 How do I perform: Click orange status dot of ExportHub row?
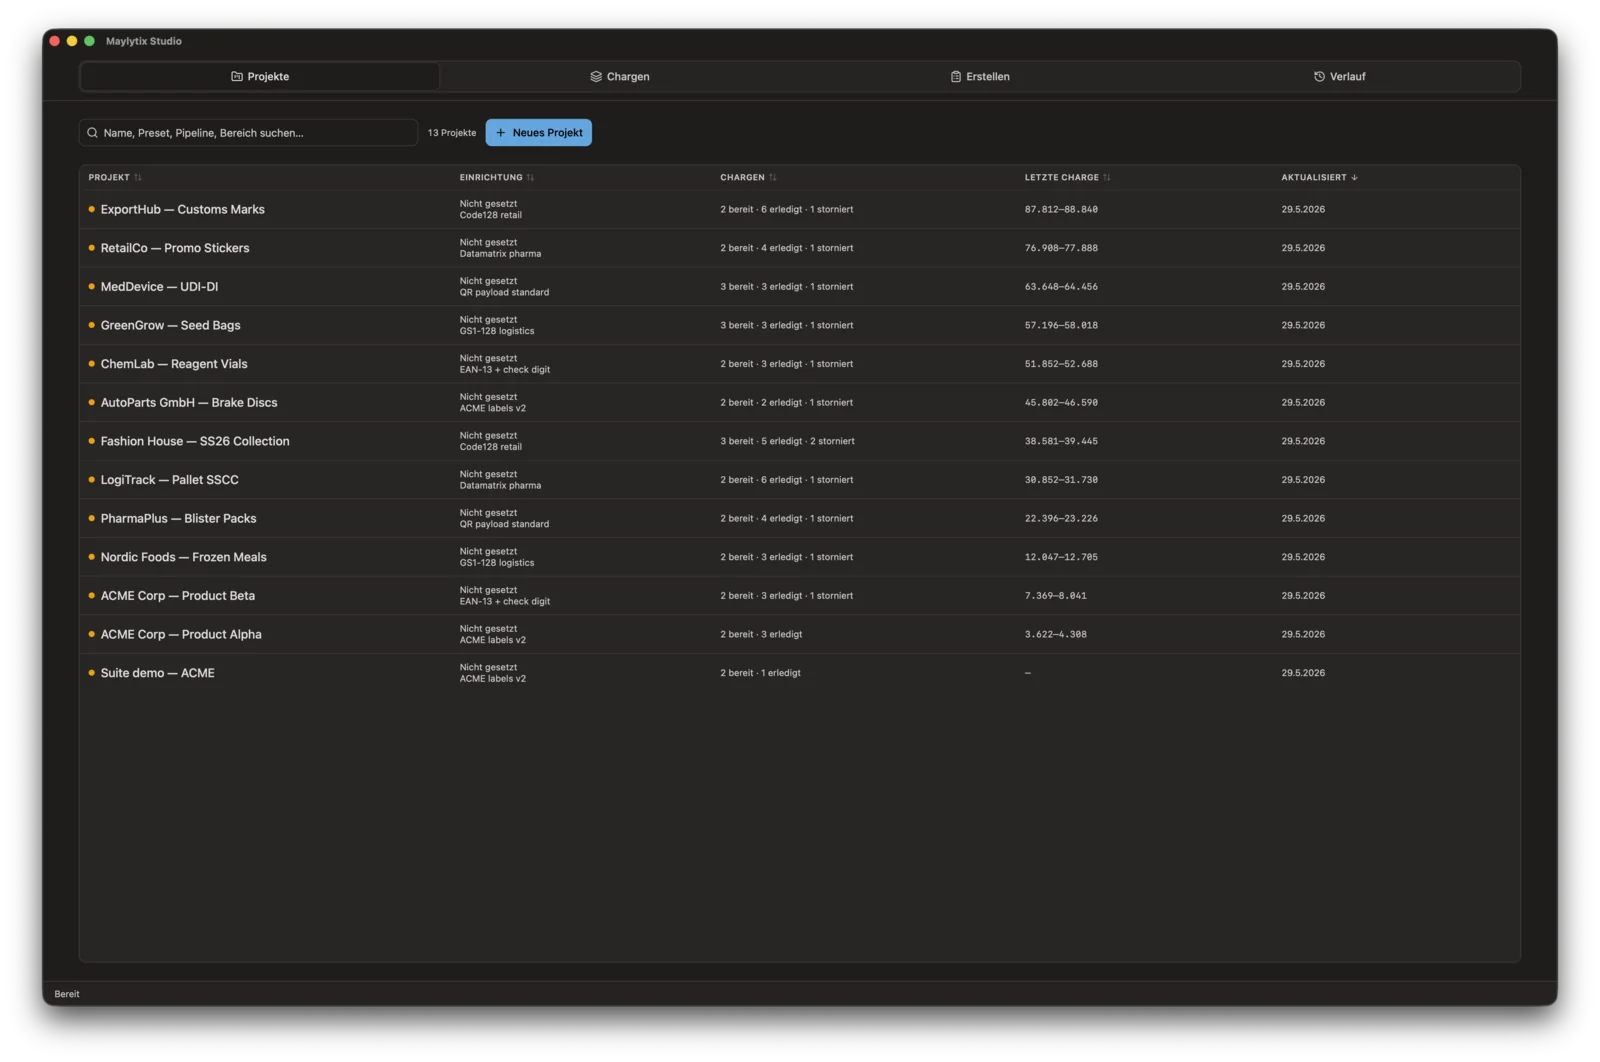tap(92, 209)
